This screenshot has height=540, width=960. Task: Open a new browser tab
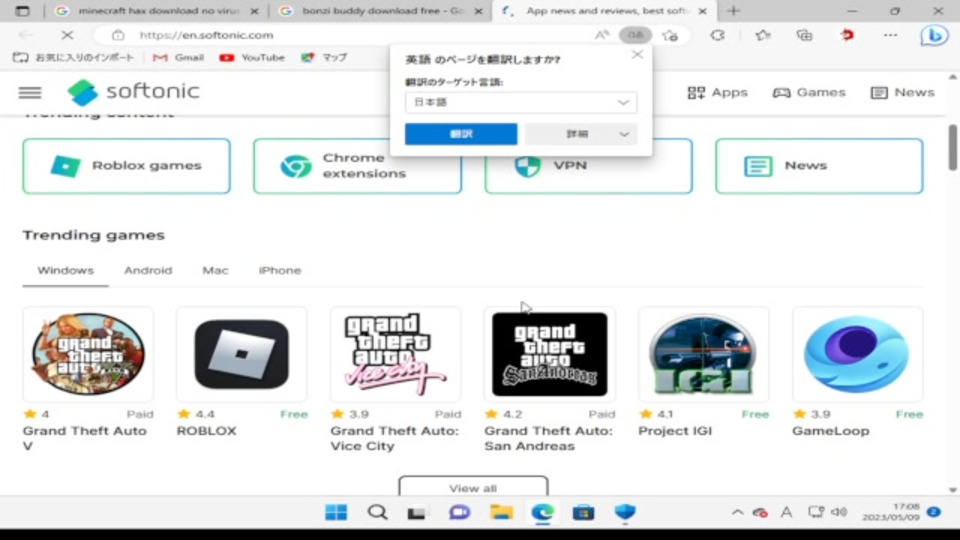(733, 10)
